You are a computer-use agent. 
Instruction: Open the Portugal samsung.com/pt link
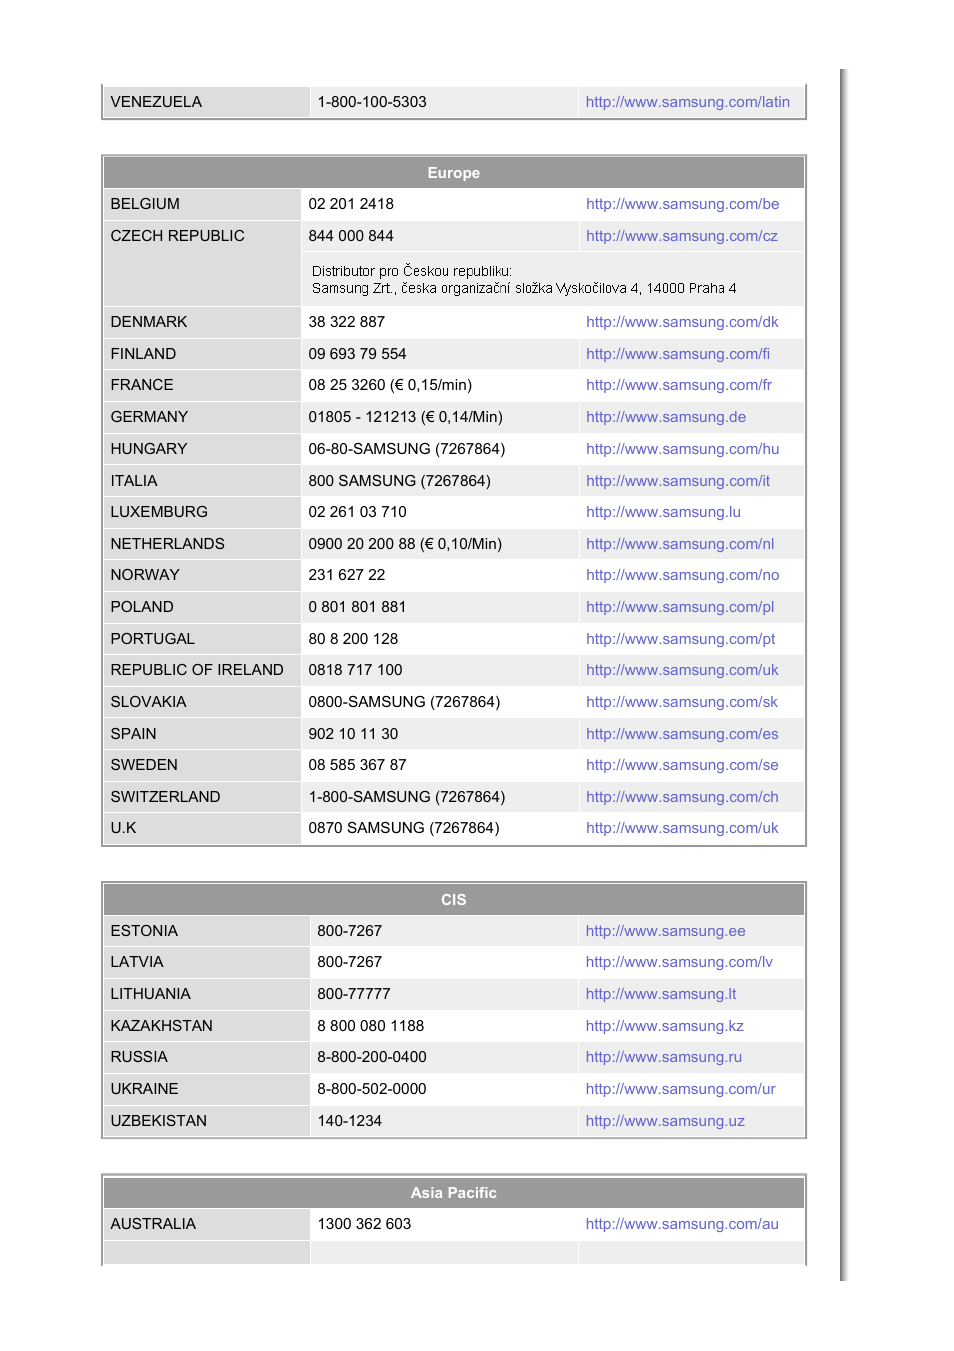pyautogui.click(x=680, y=639)
